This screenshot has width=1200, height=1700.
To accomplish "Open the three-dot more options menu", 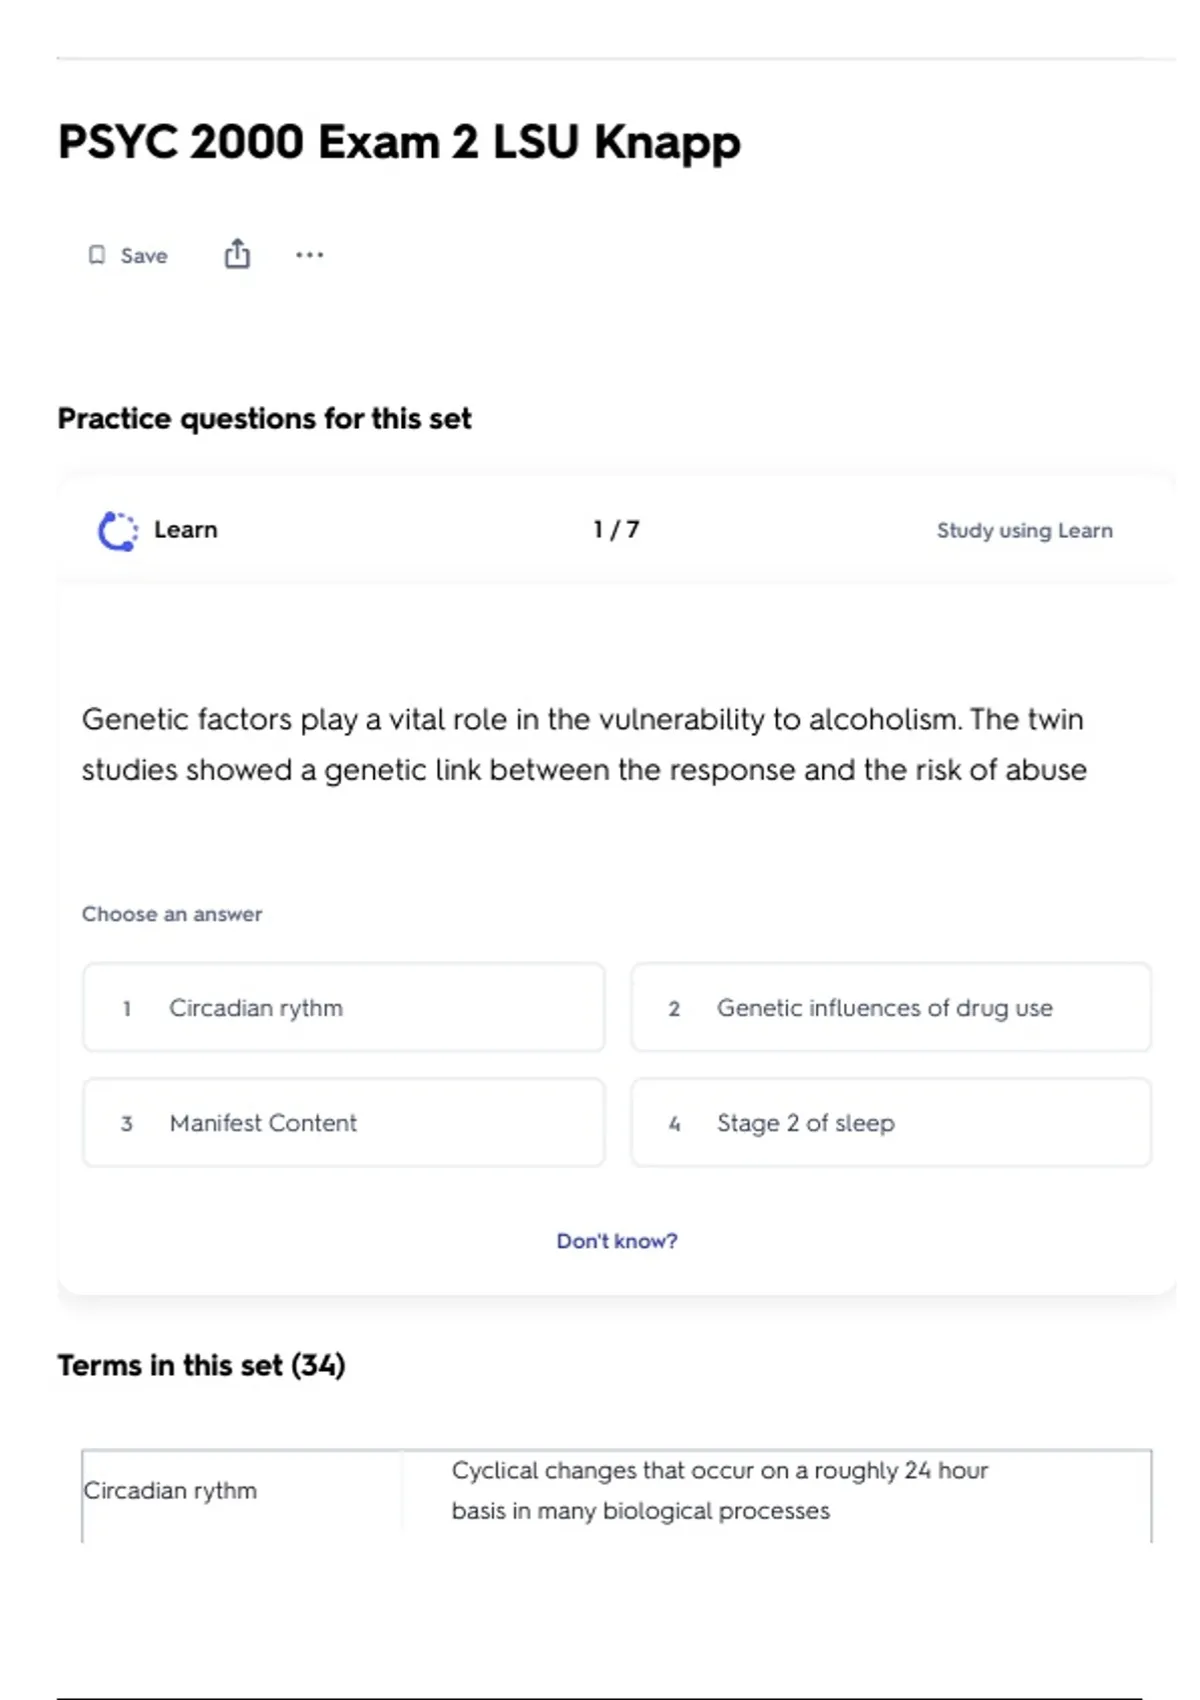I will coord(309,255).
